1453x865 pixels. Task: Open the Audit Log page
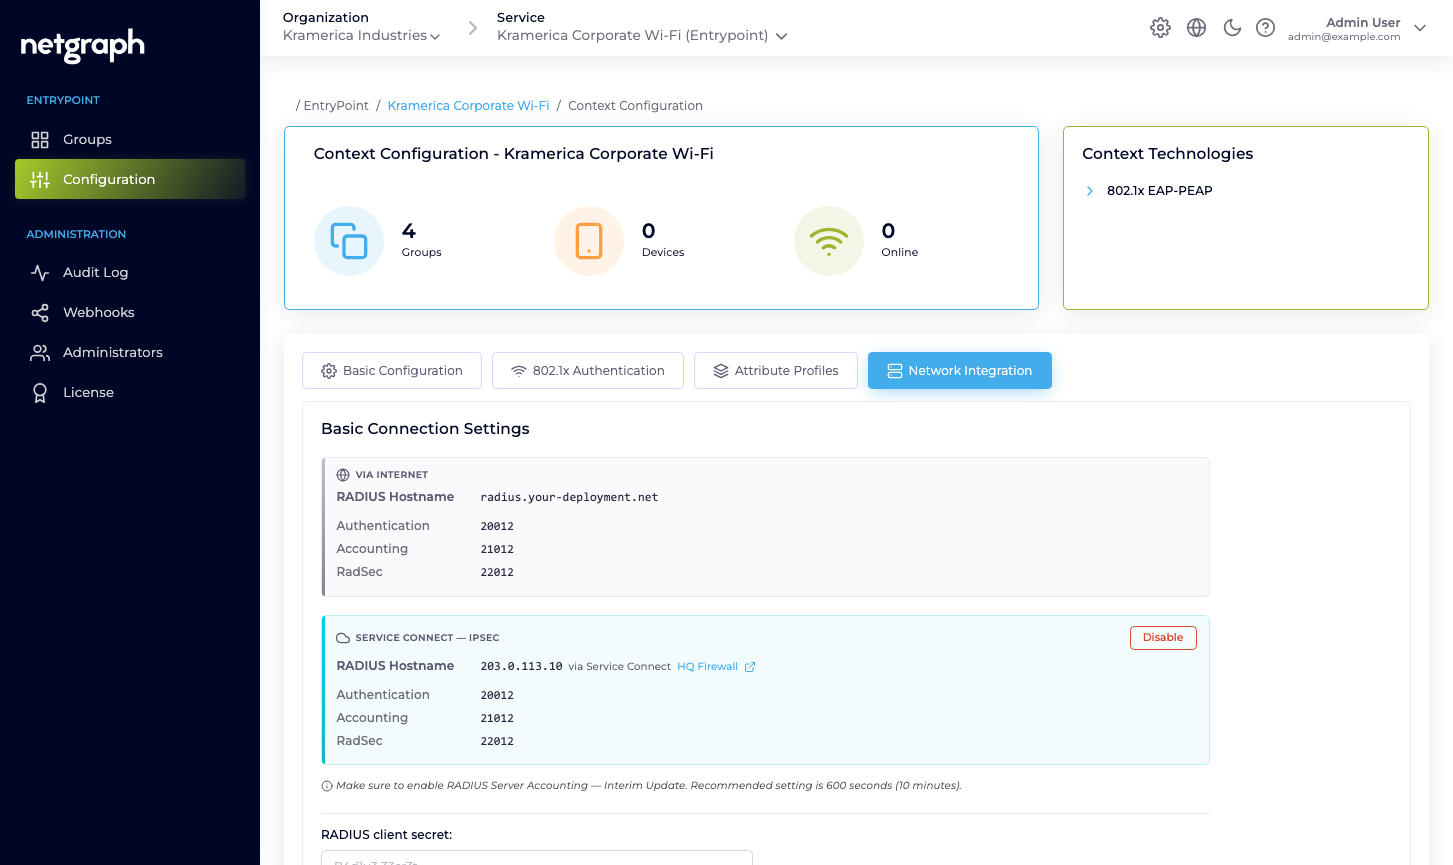[x=130, y=272]
